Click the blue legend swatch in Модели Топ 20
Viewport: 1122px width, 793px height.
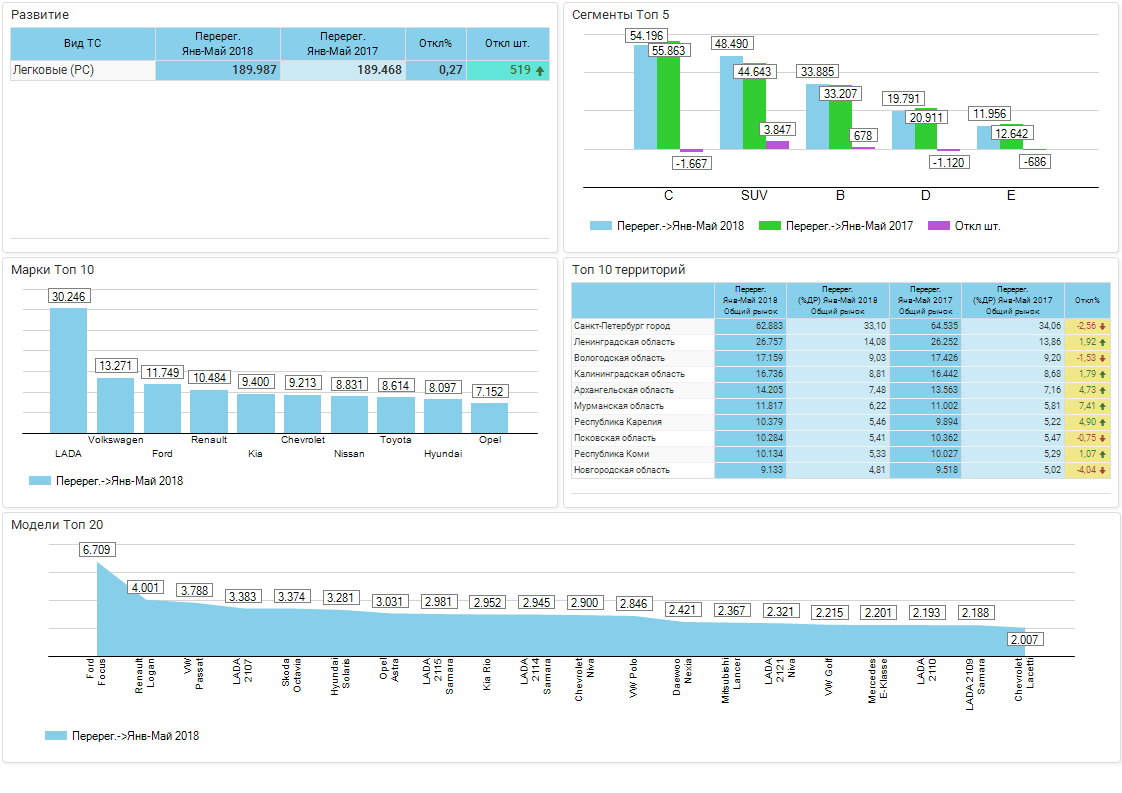tap(56, 736)
